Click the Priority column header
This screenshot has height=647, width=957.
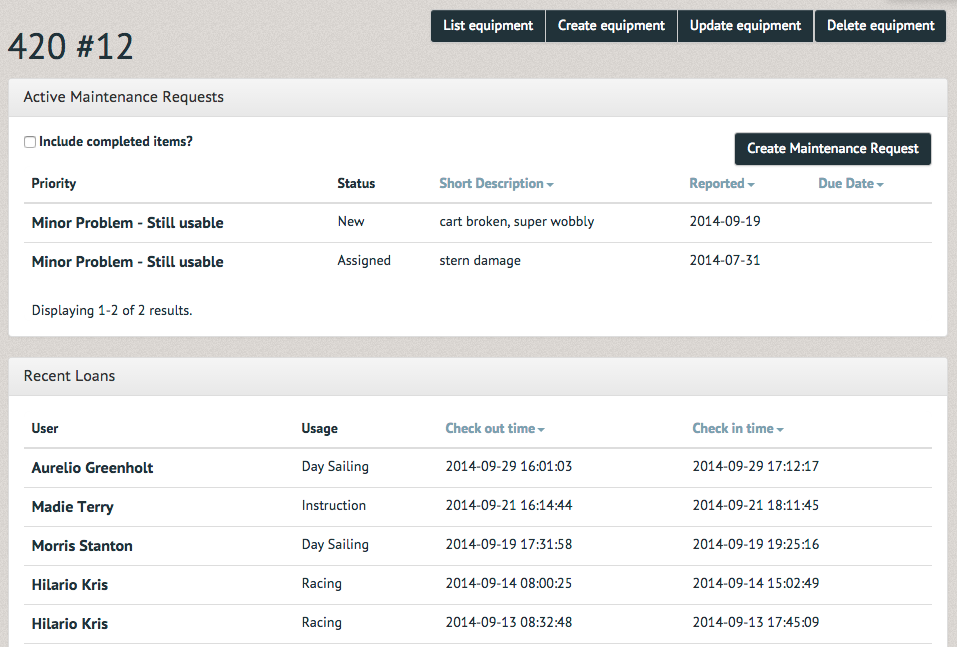(x=54, y=184)
